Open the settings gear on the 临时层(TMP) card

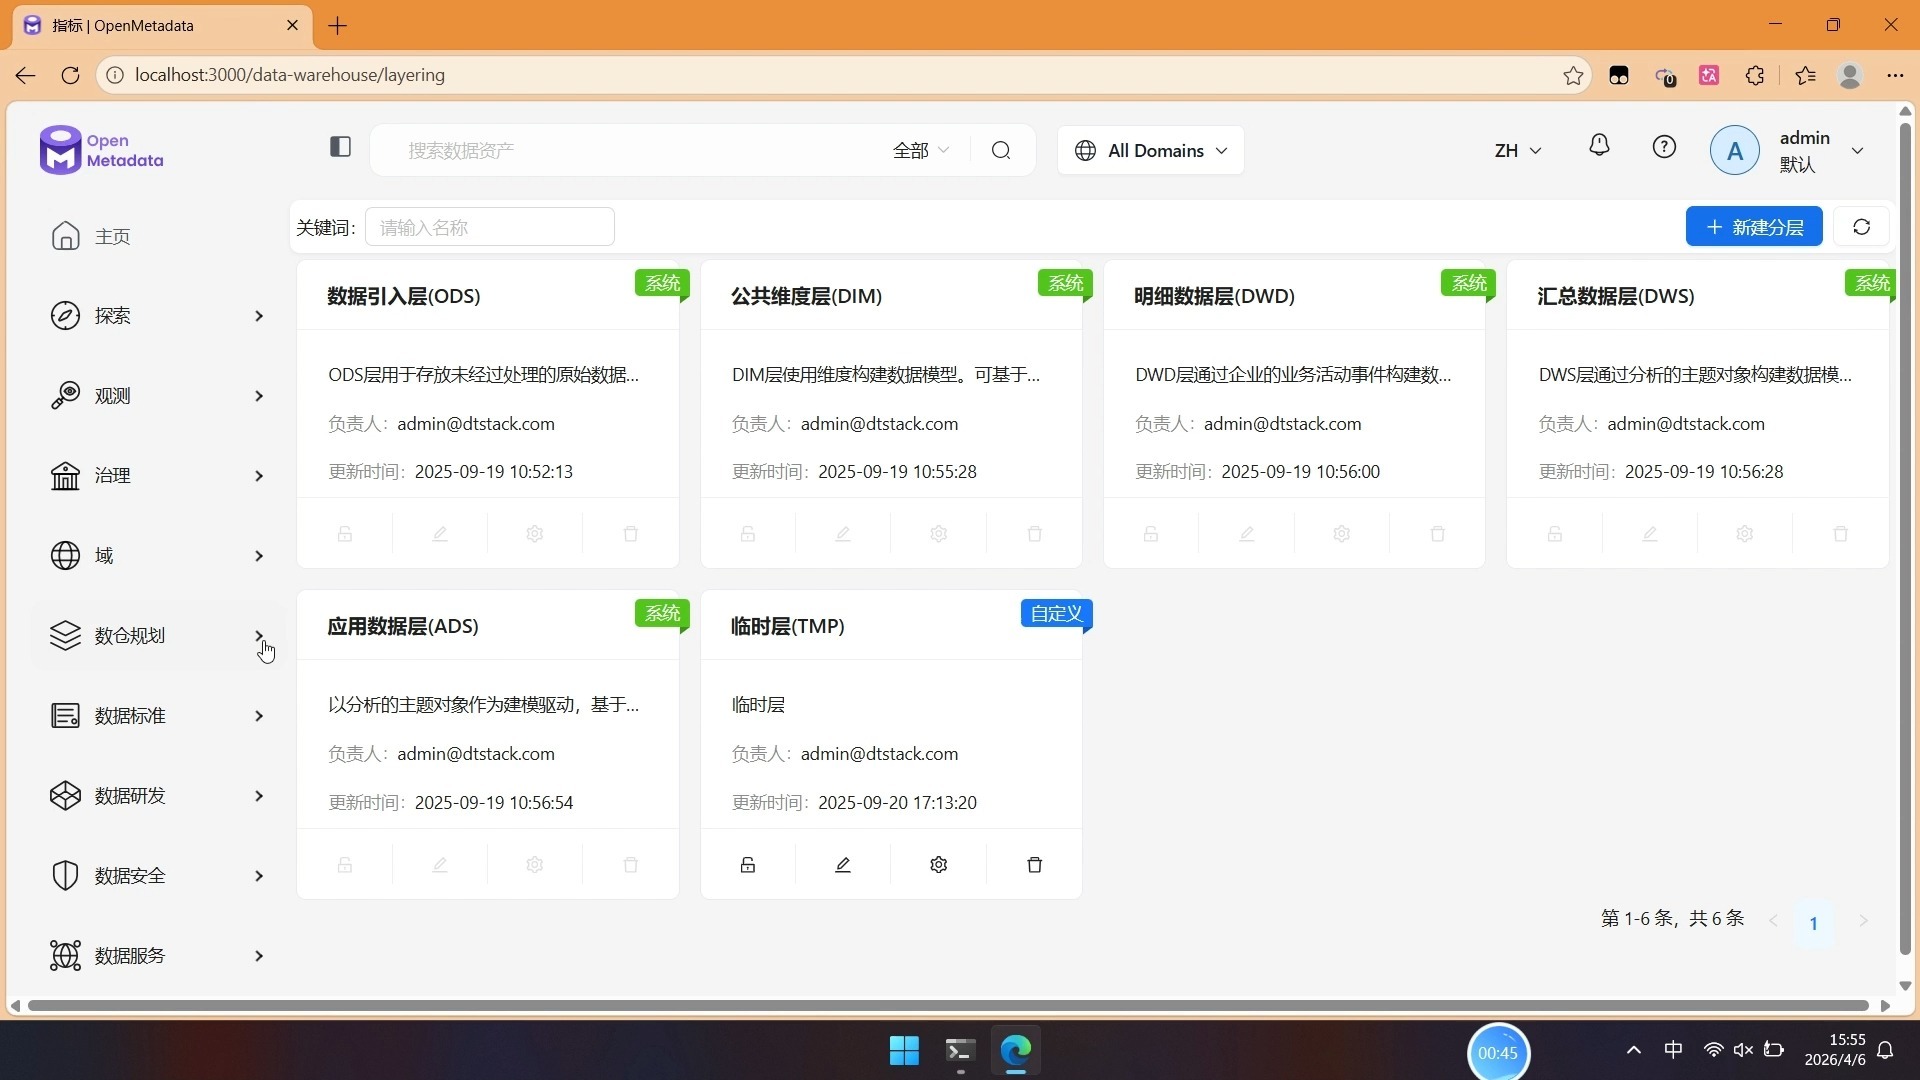pyautogui.click(x=938, y=865)
